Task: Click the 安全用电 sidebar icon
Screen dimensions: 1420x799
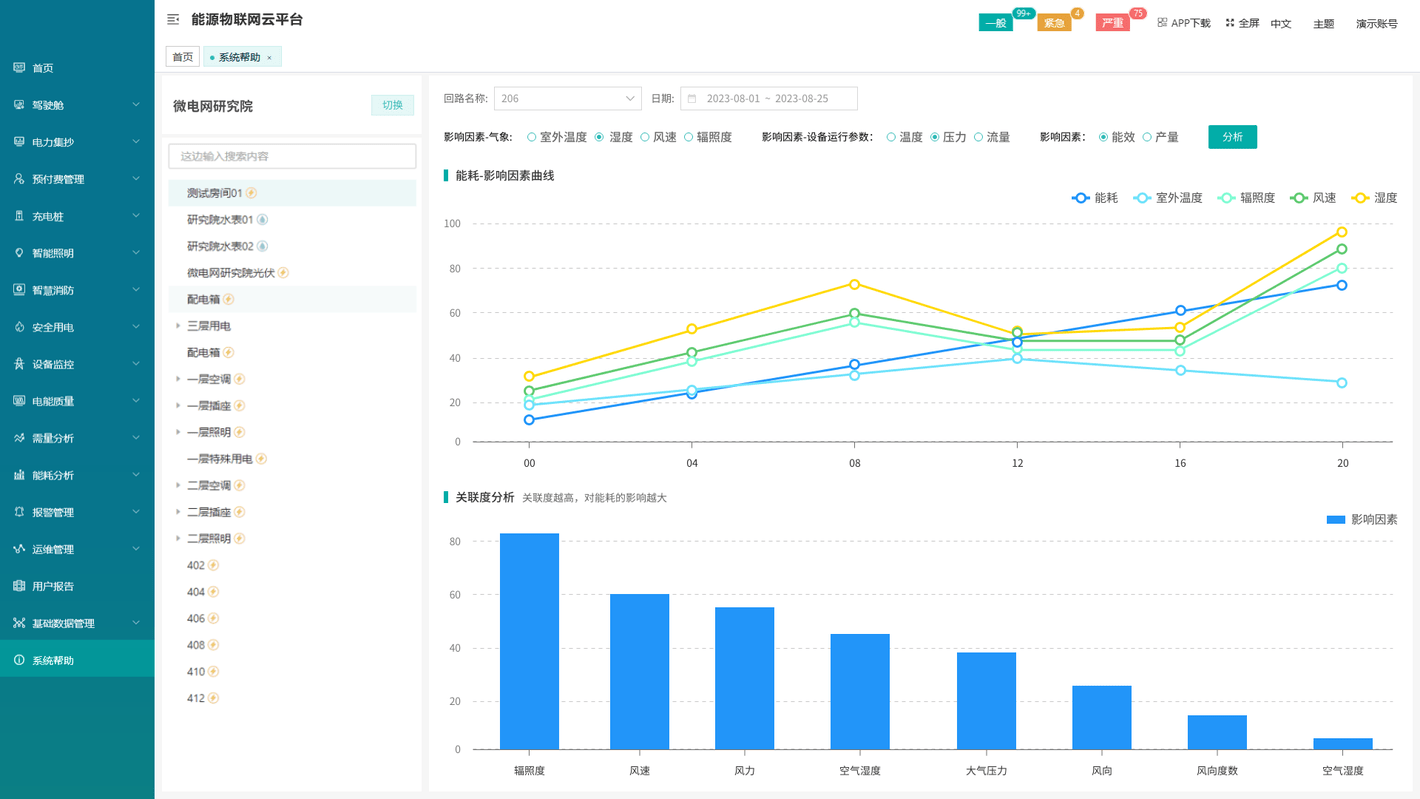Action: (x=19, y=327)
